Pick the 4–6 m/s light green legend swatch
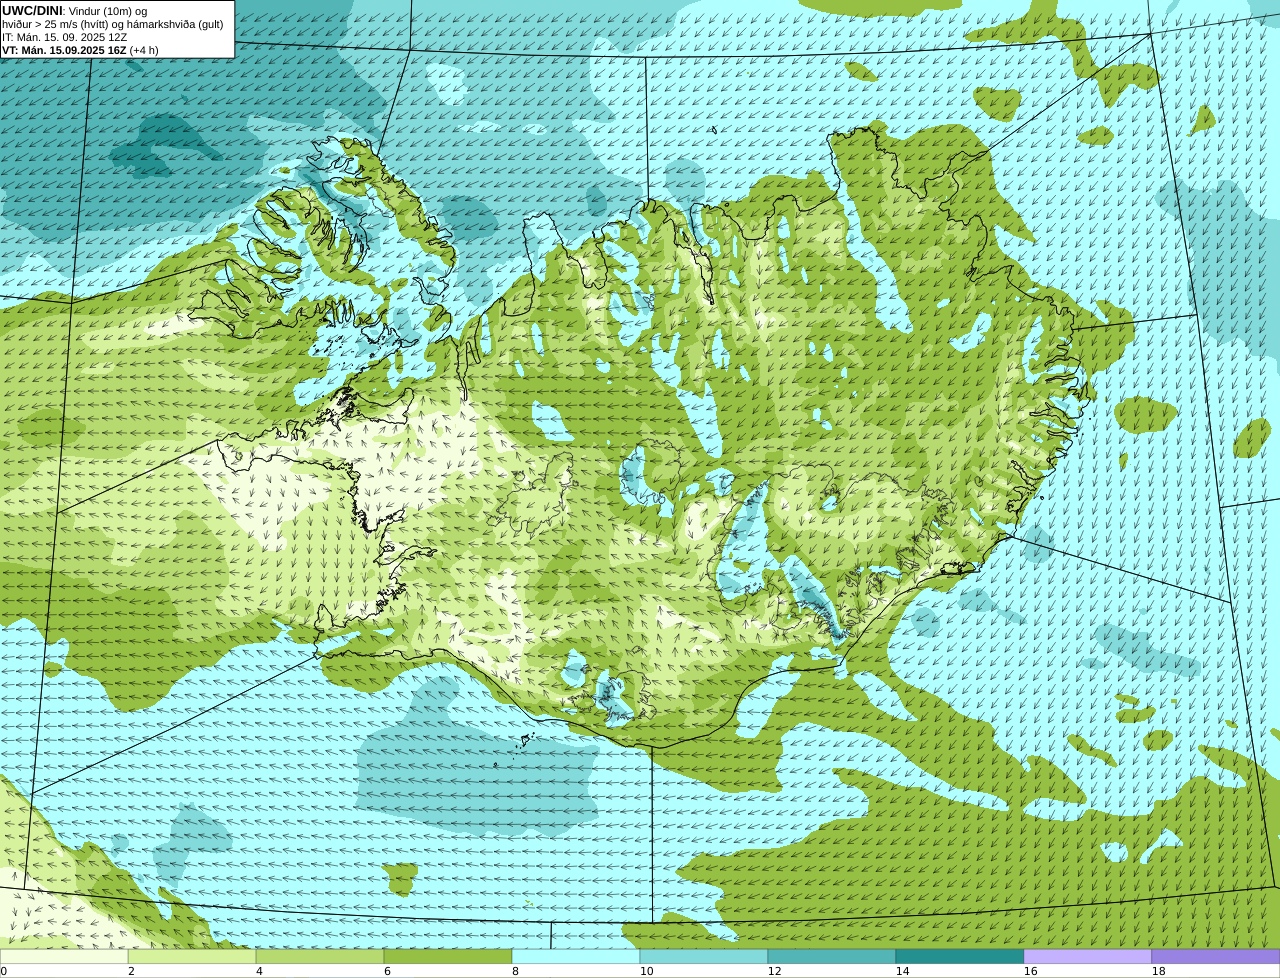This screenshot has height=978, width=1280. 320,956
